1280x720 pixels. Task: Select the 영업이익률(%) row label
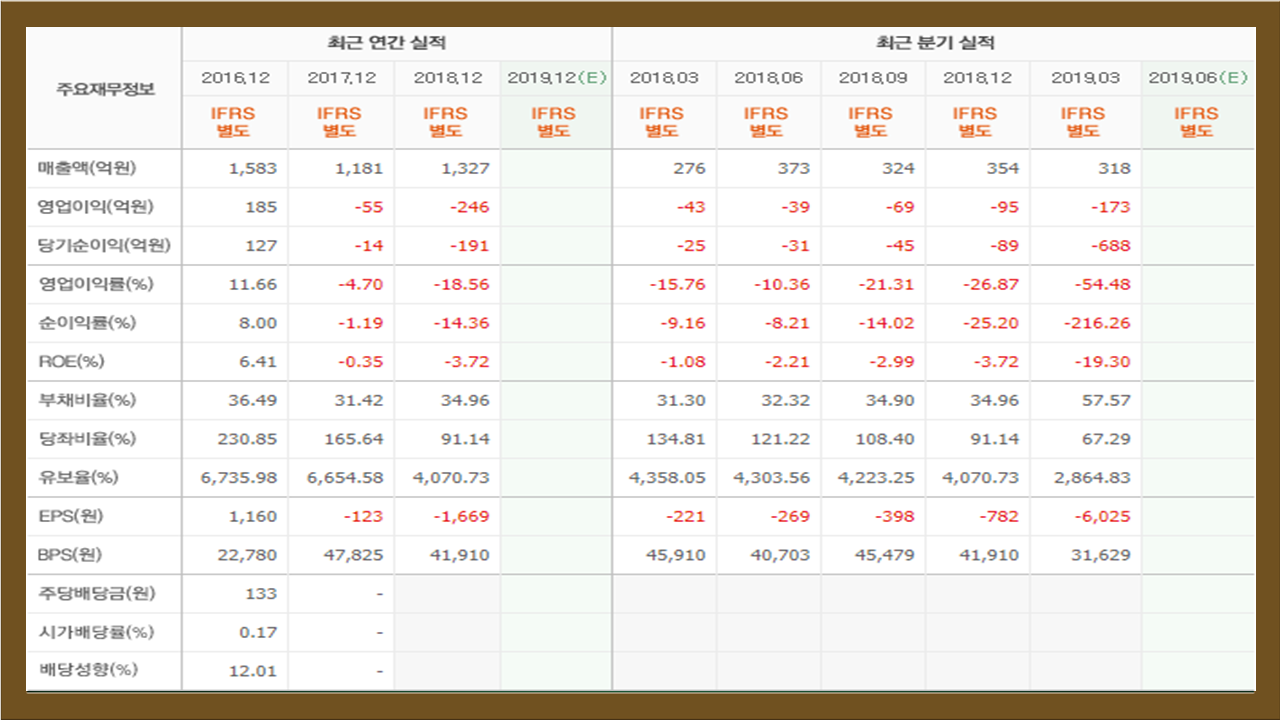click(x=96, y=284)
